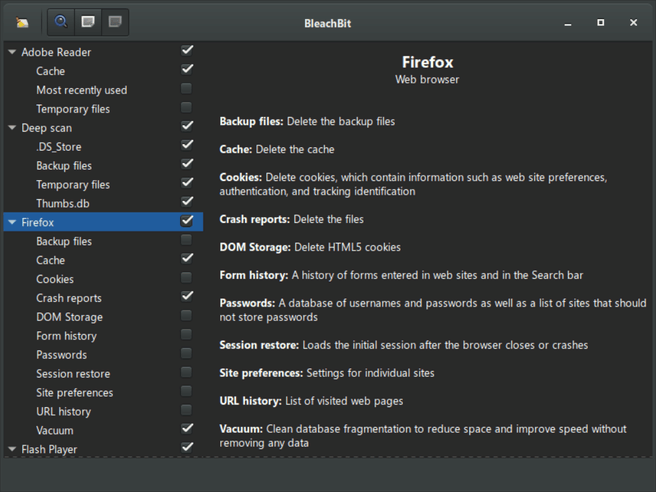
Task: Select the Crash reports item
Action: pos(103,298)
